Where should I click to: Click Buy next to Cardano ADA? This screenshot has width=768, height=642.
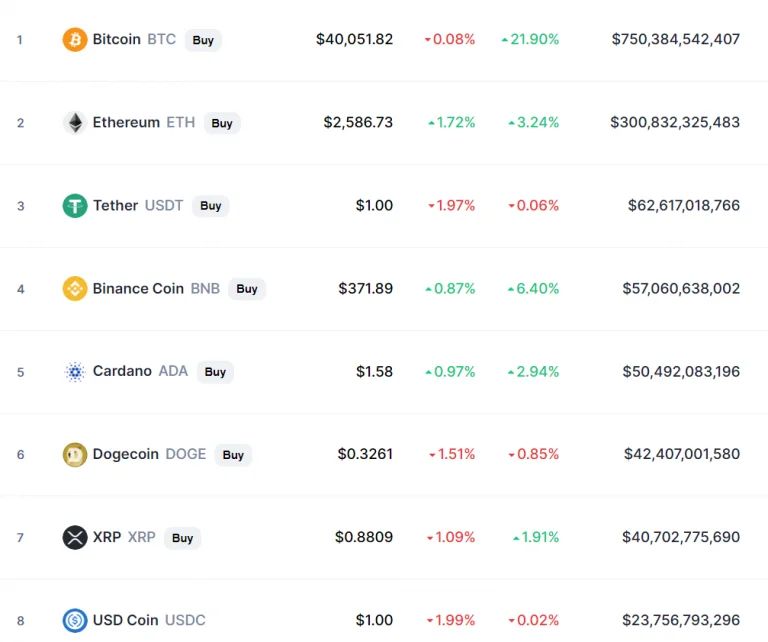click(x=215, y=372)
